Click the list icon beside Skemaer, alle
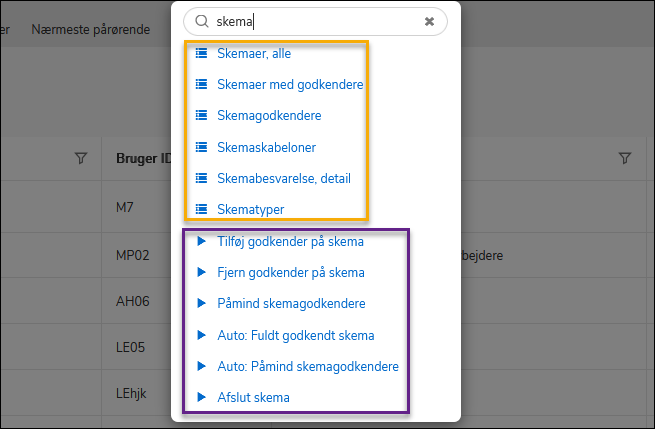The height and width of the screenshot is (429, 655). pyautogui.click(x=201, y=54)
